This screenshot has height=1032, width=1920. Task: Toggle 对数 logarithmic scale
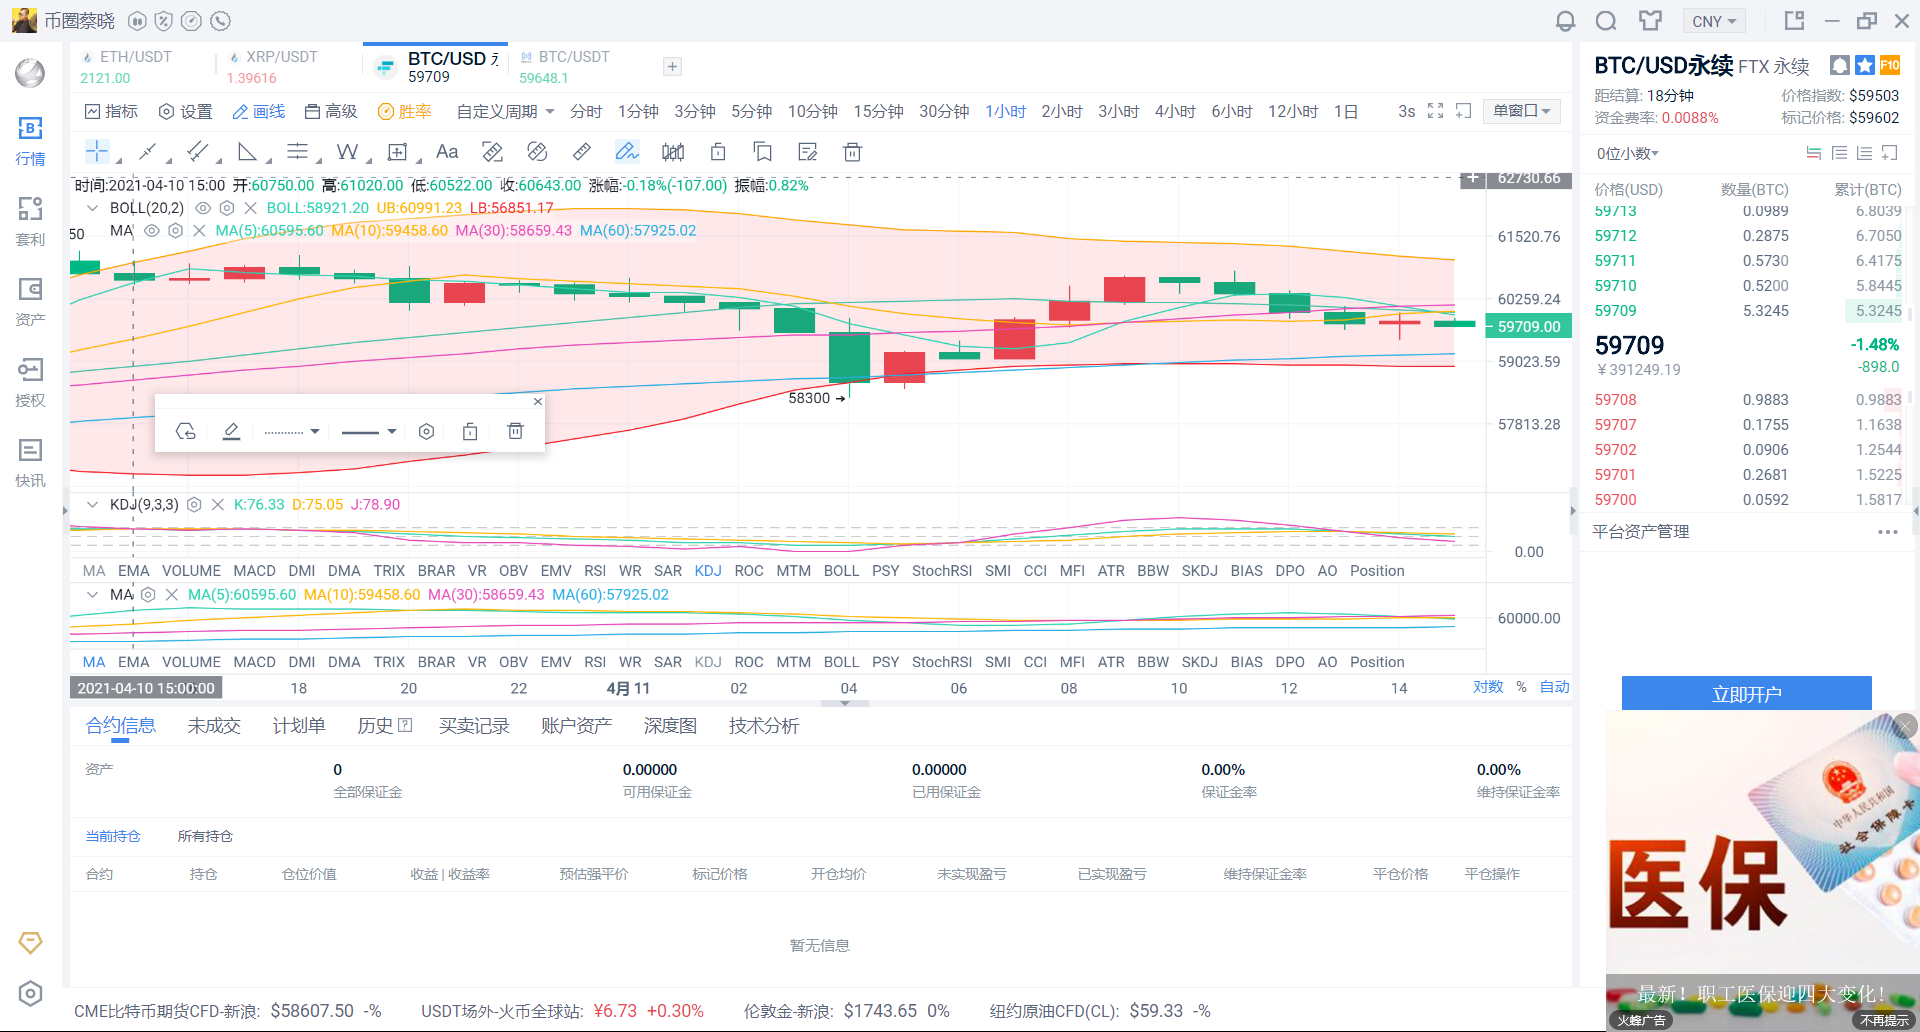pyautogui.click(x=1488, y=687)
